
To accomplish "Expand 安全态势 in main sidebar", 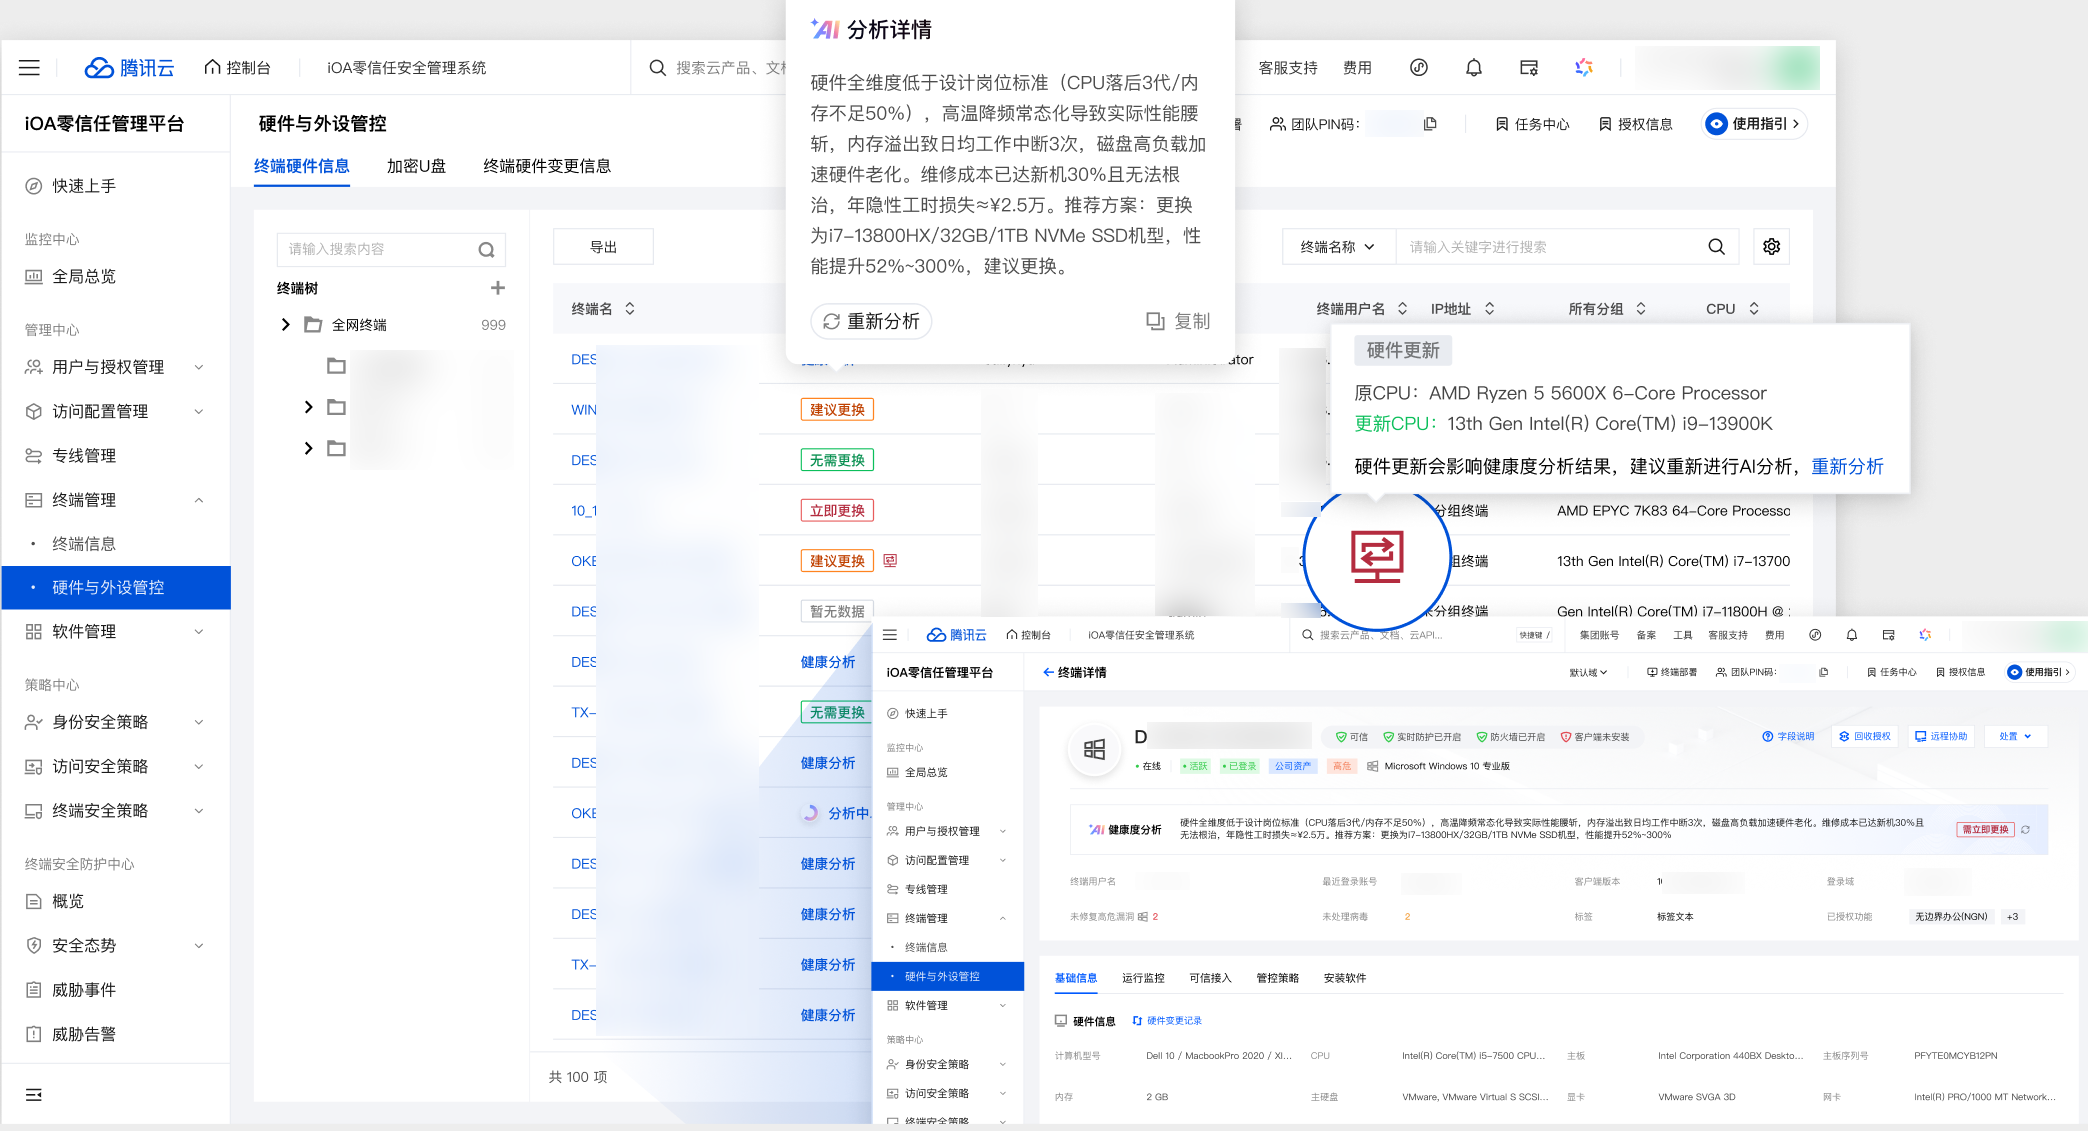I will (198, 946).
